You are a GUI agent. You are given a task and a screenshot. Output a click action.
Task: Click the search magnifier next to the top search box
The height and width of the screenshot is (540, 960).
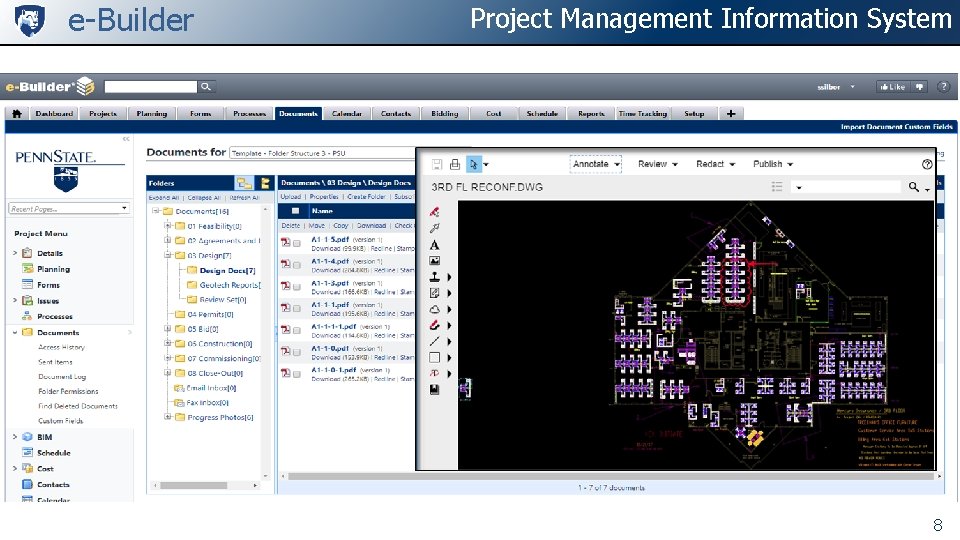click(x=206, y=87)
